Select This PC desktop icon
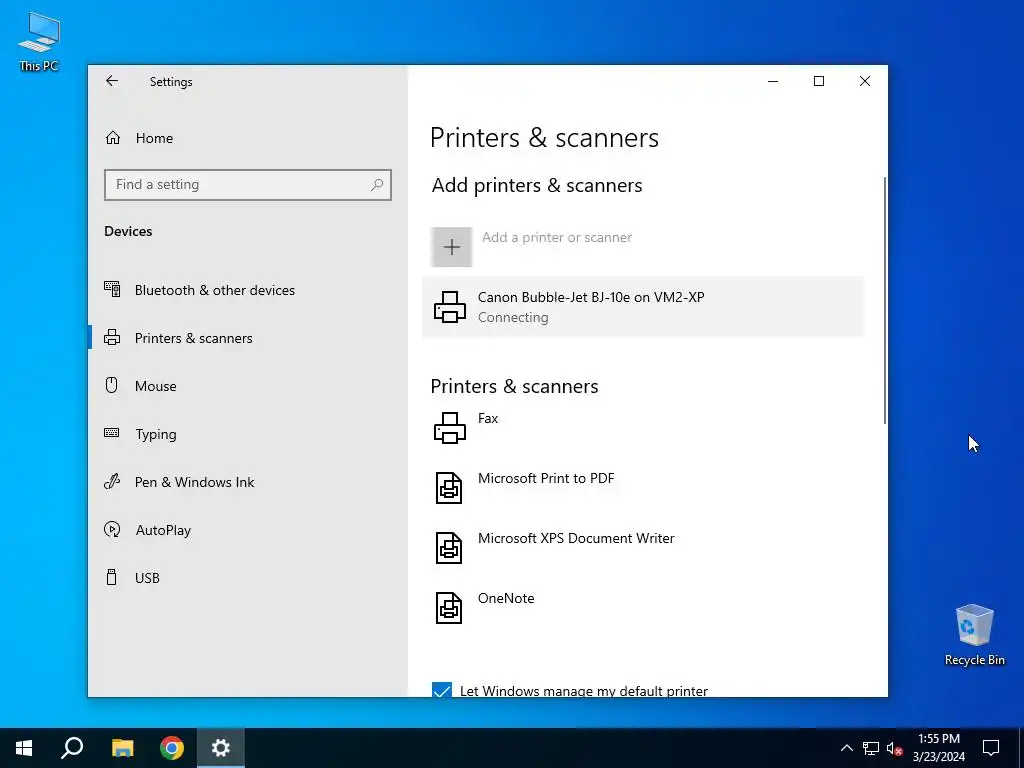 39,41
